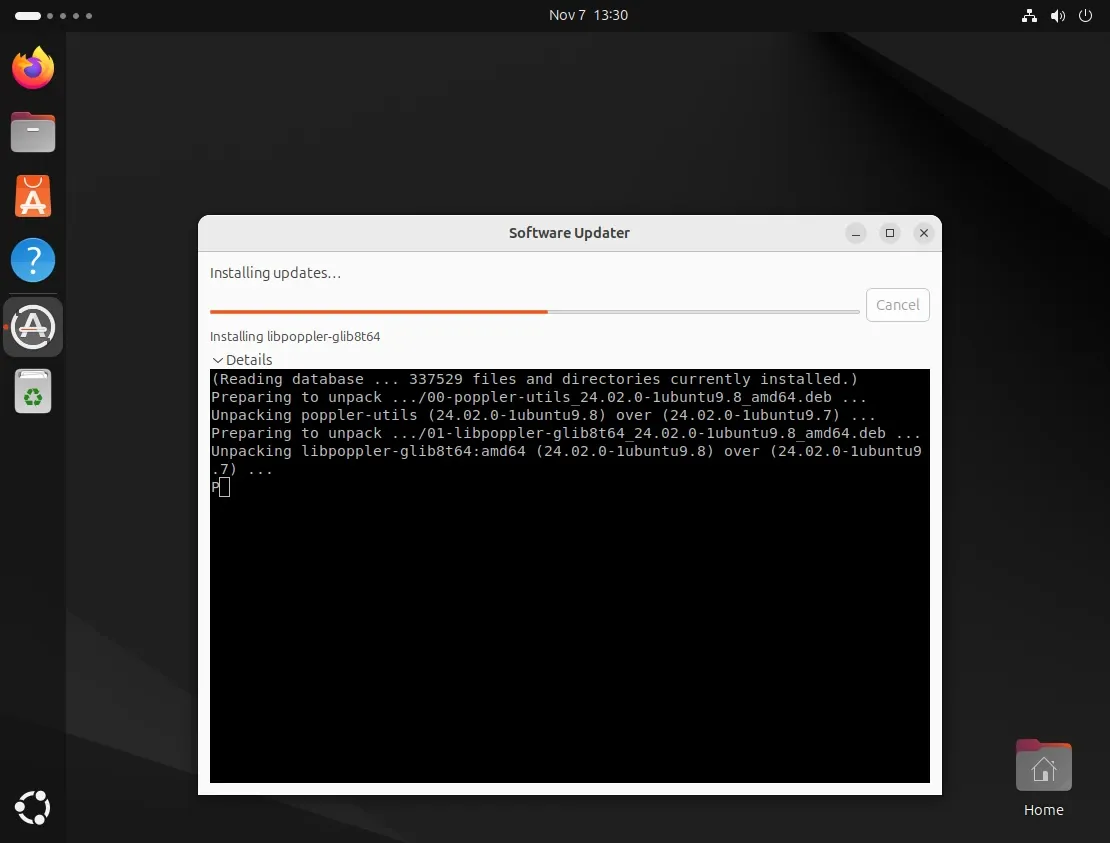
Task: Click Software Updater icon in dock
Action: [x=33, y=326]
